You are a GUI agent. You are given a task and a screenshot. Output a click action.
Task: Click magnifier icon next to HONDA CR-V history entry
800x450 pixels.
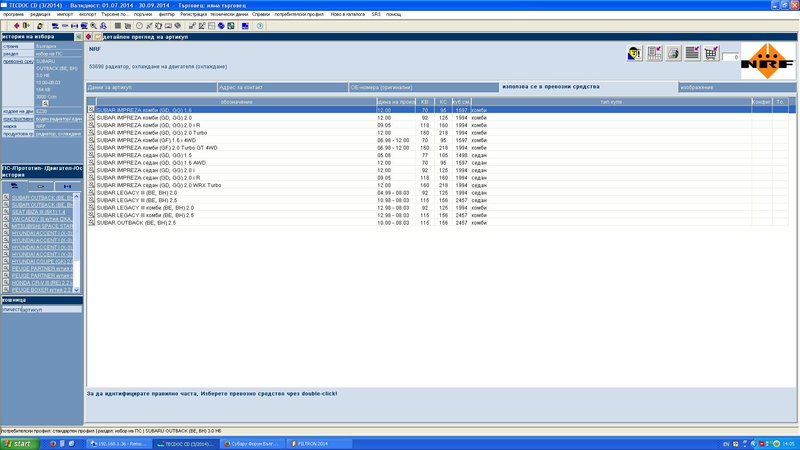(x=6, y=282)
